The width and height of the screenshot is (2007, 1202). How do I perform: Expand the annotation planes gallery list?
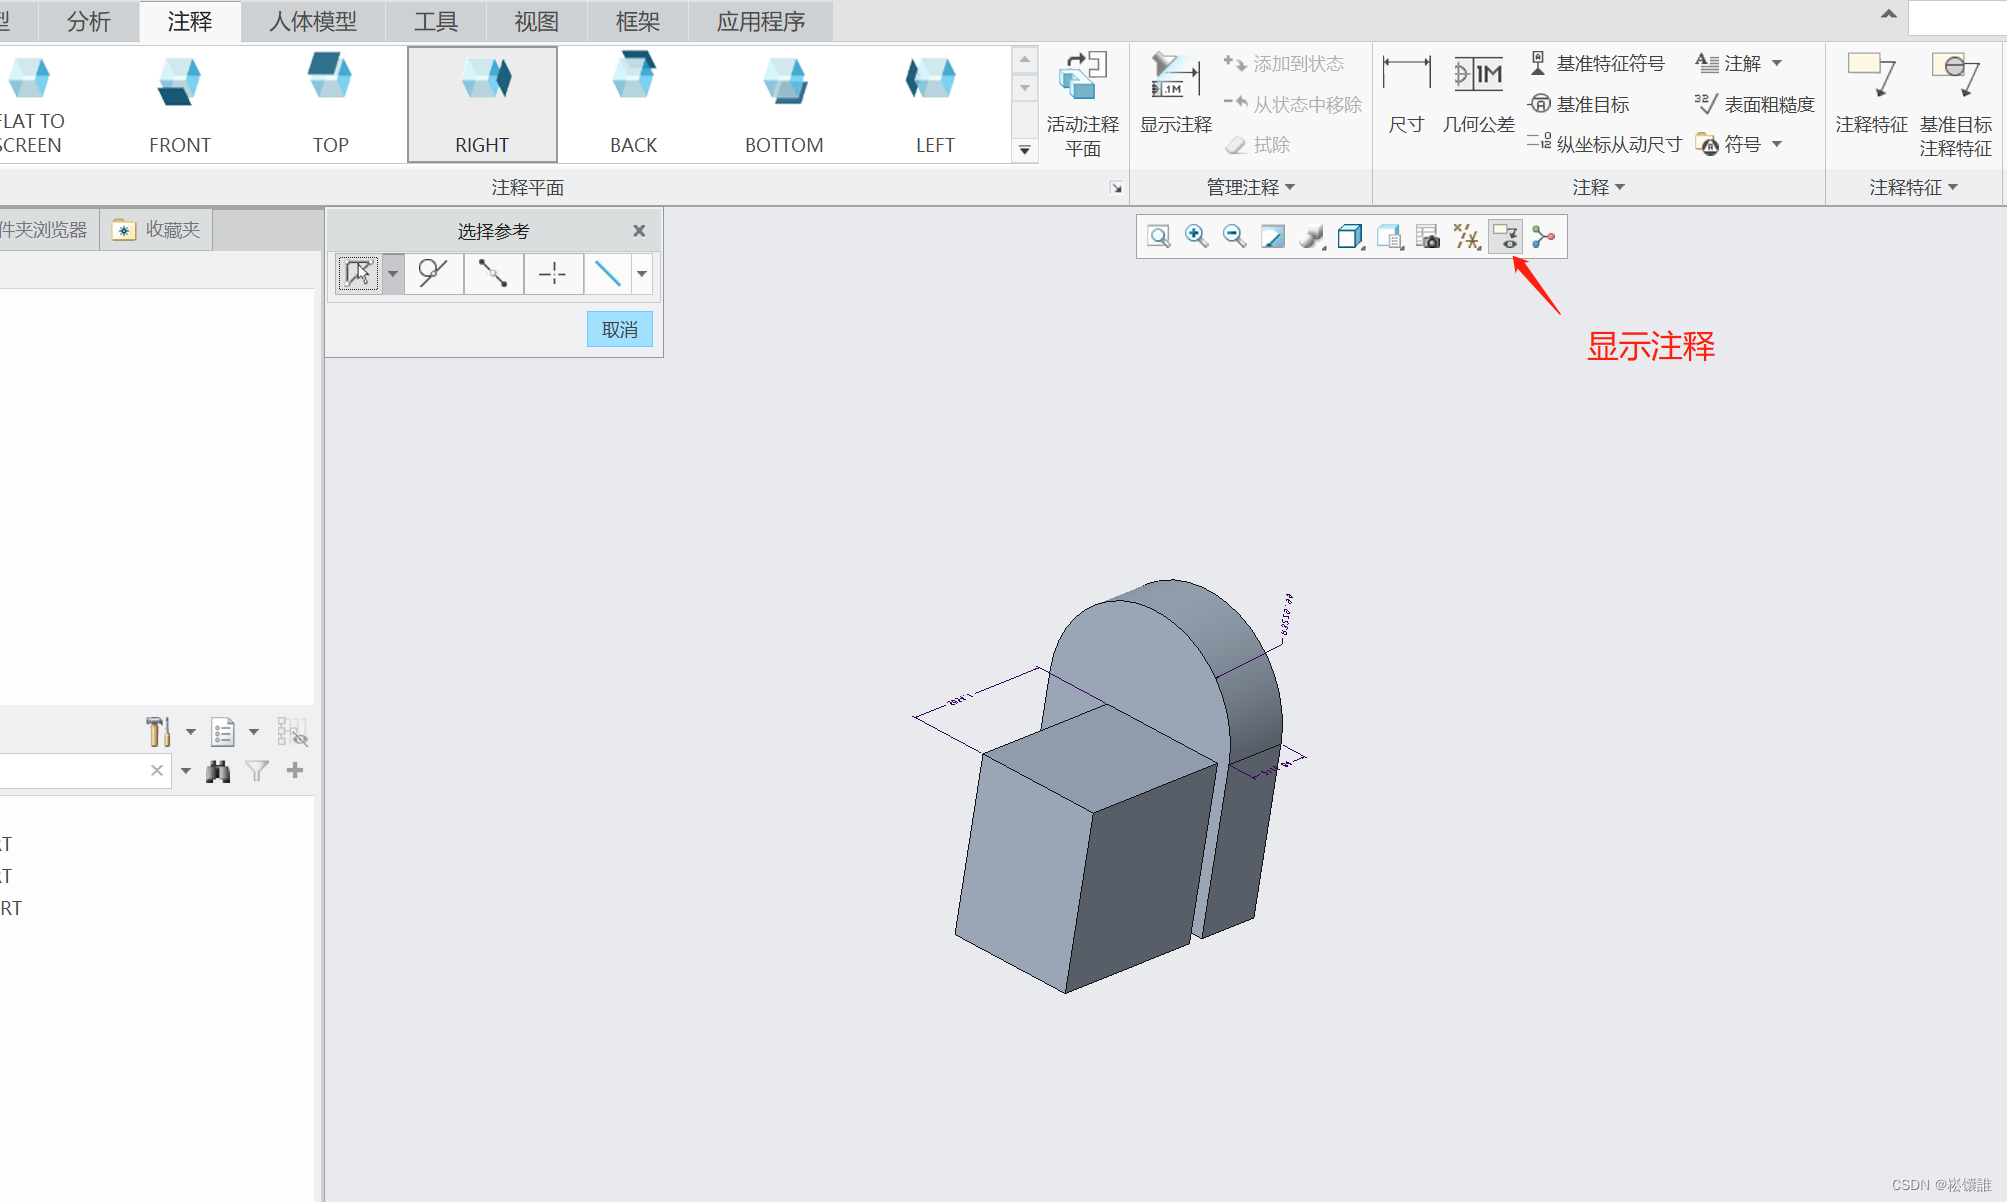coord(1024,150)
